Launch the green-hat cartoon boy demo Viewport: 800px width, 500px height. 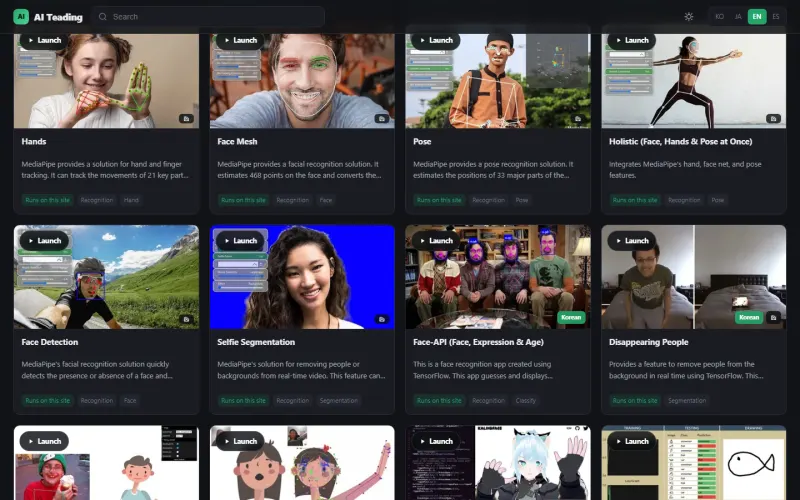pos(44,441)
